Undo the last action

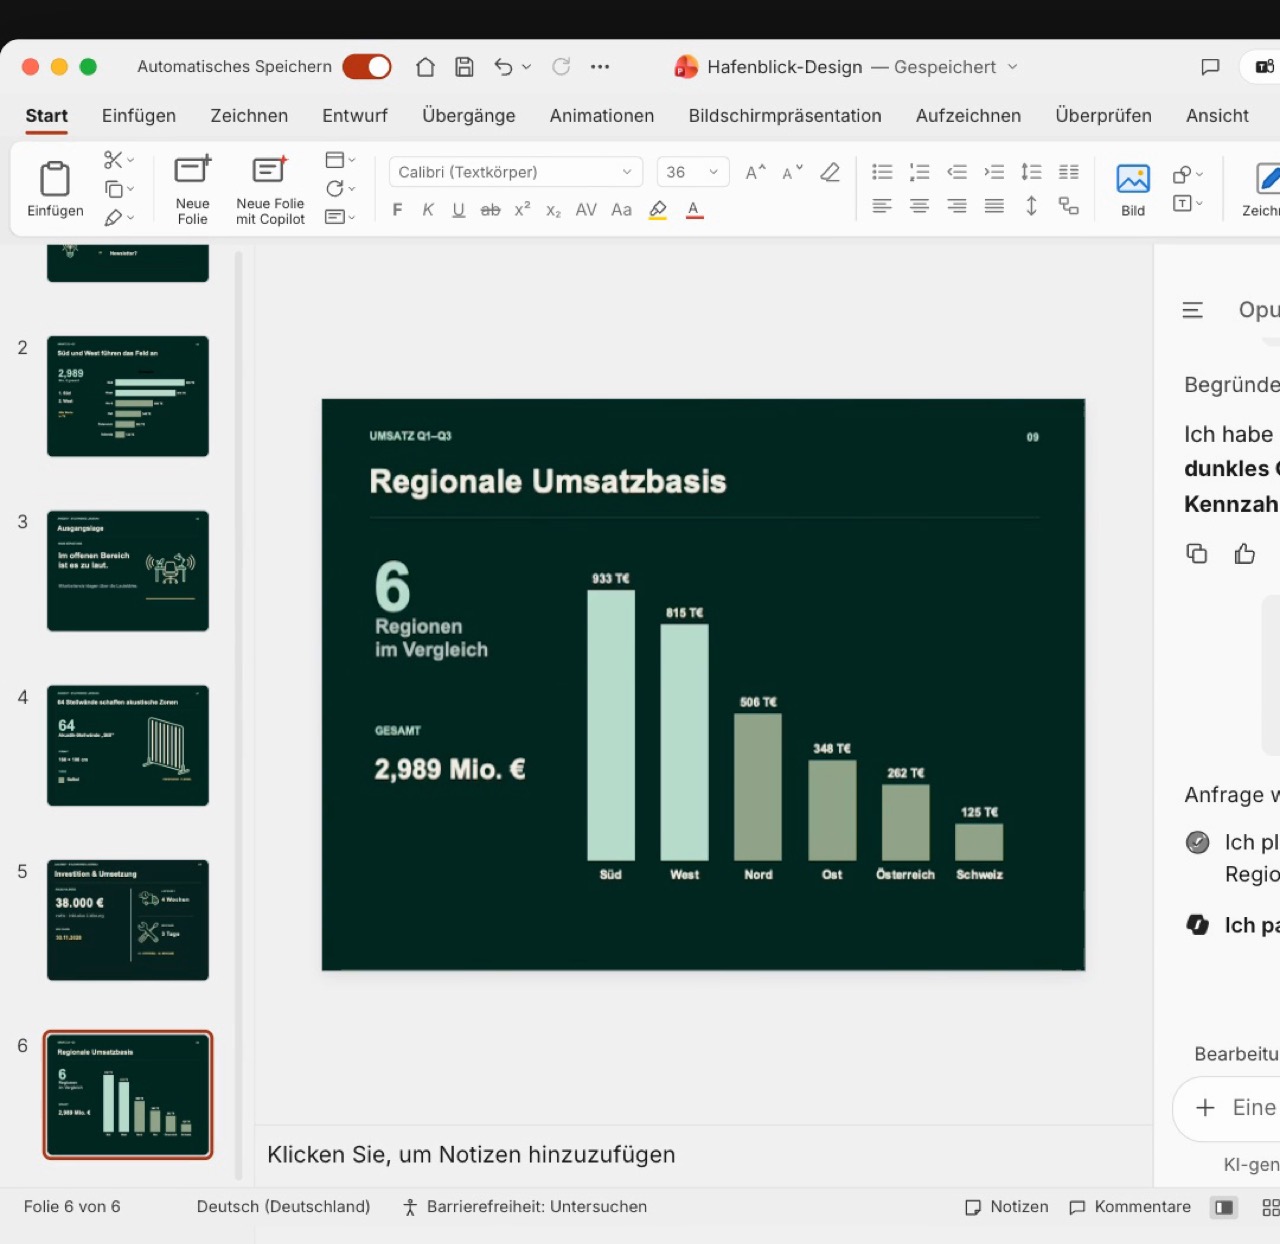[502, 67]
